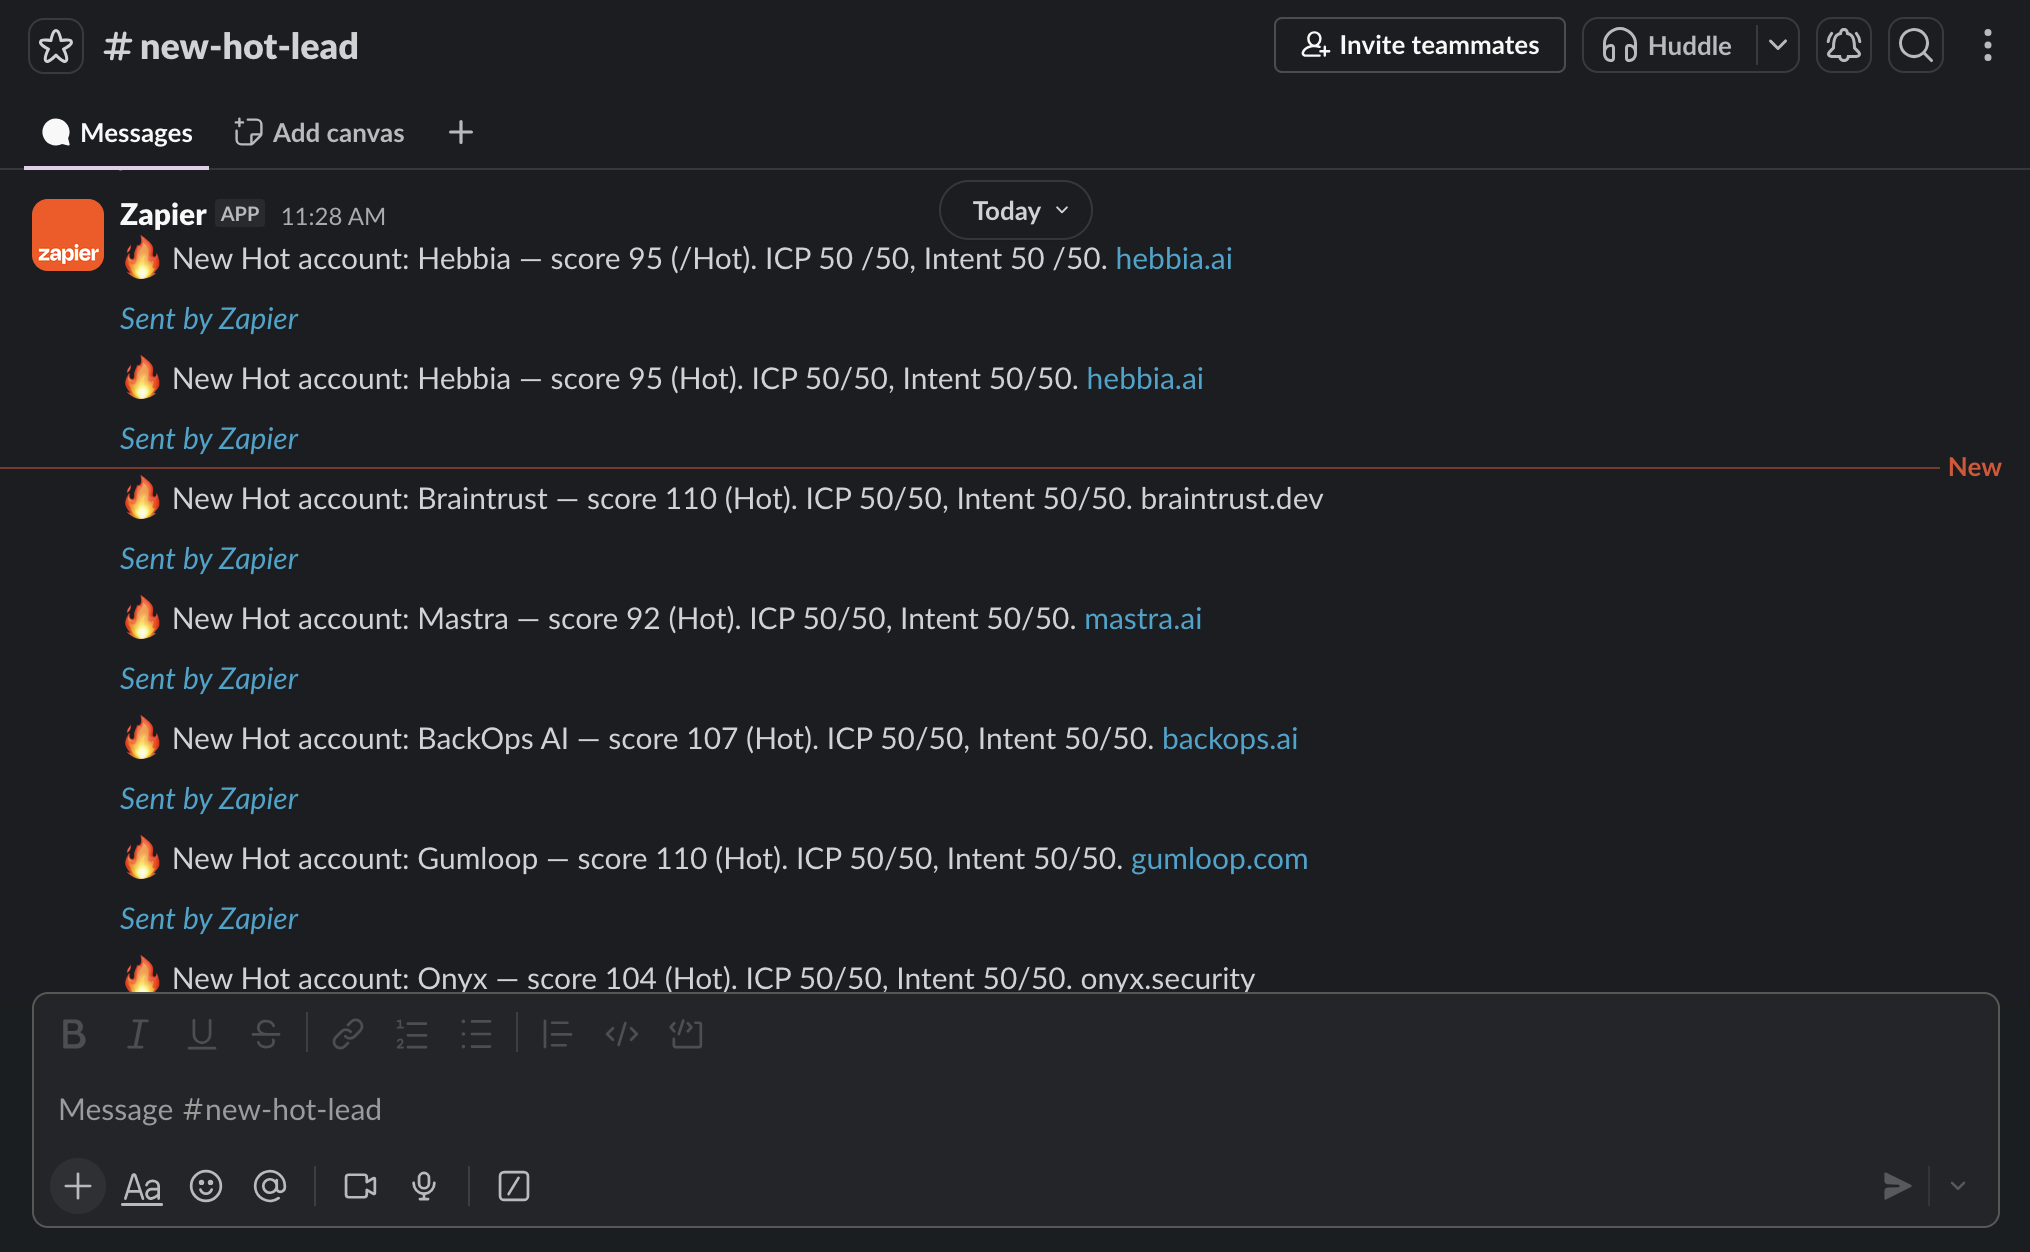This screenshot has height=1252, width=2030.
Task: Click the braintrust.dev text in message
Action: (x=1232, y=498)
